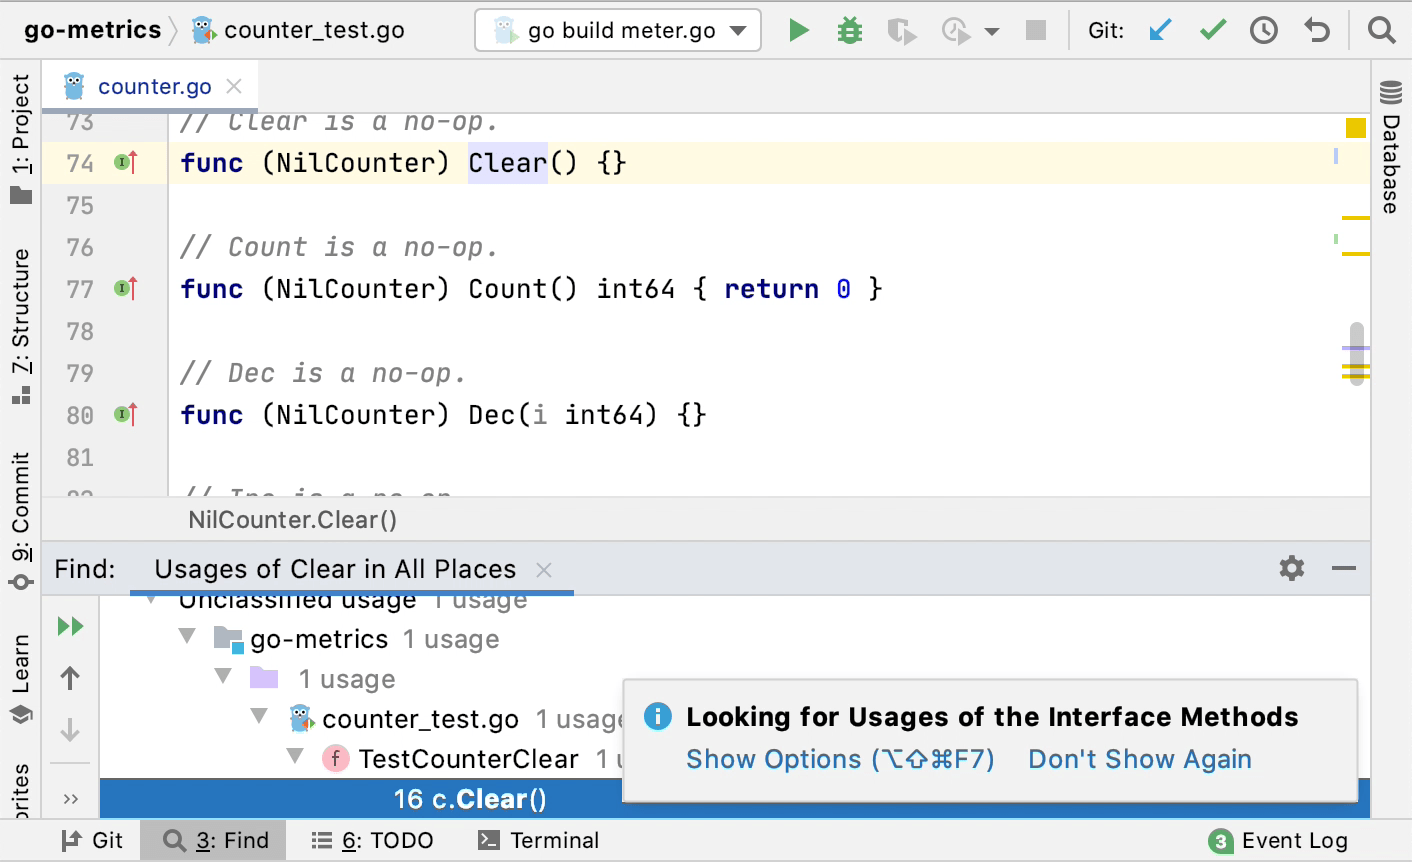Close the counter.go editor tab
The width and height of the screenshot is (1412, 862).
pyautogui.click(x=234, y=86)
